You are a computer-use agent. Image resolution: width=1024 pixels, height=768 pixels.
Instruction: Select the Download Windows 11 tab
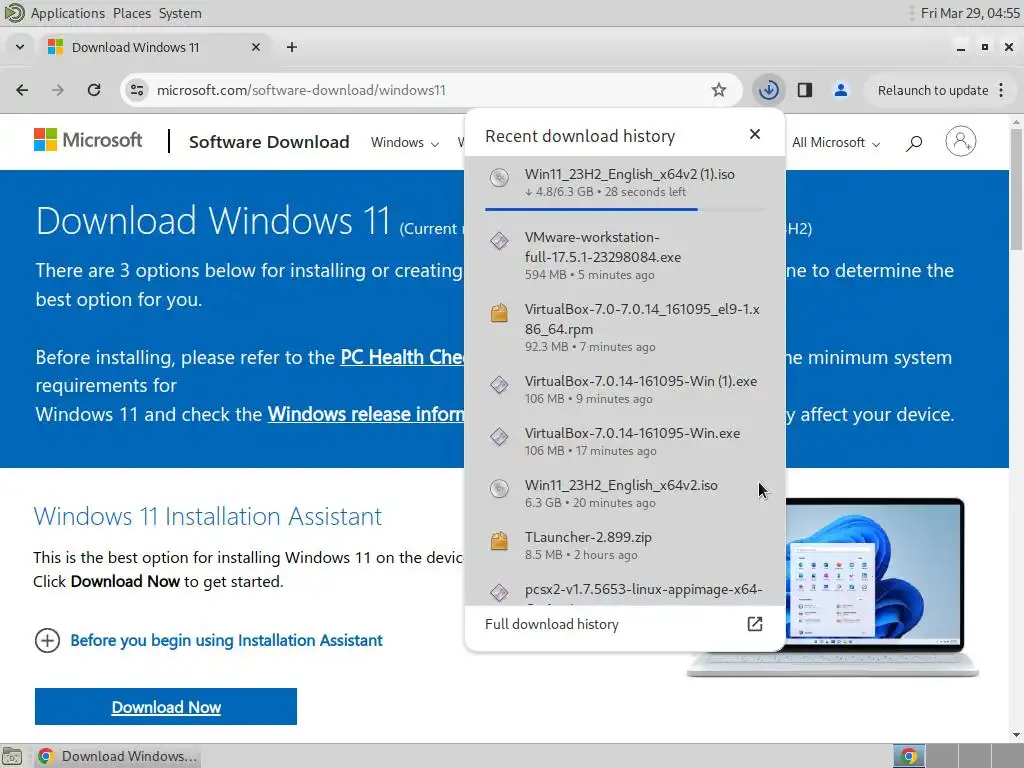[x=155, y=47]
